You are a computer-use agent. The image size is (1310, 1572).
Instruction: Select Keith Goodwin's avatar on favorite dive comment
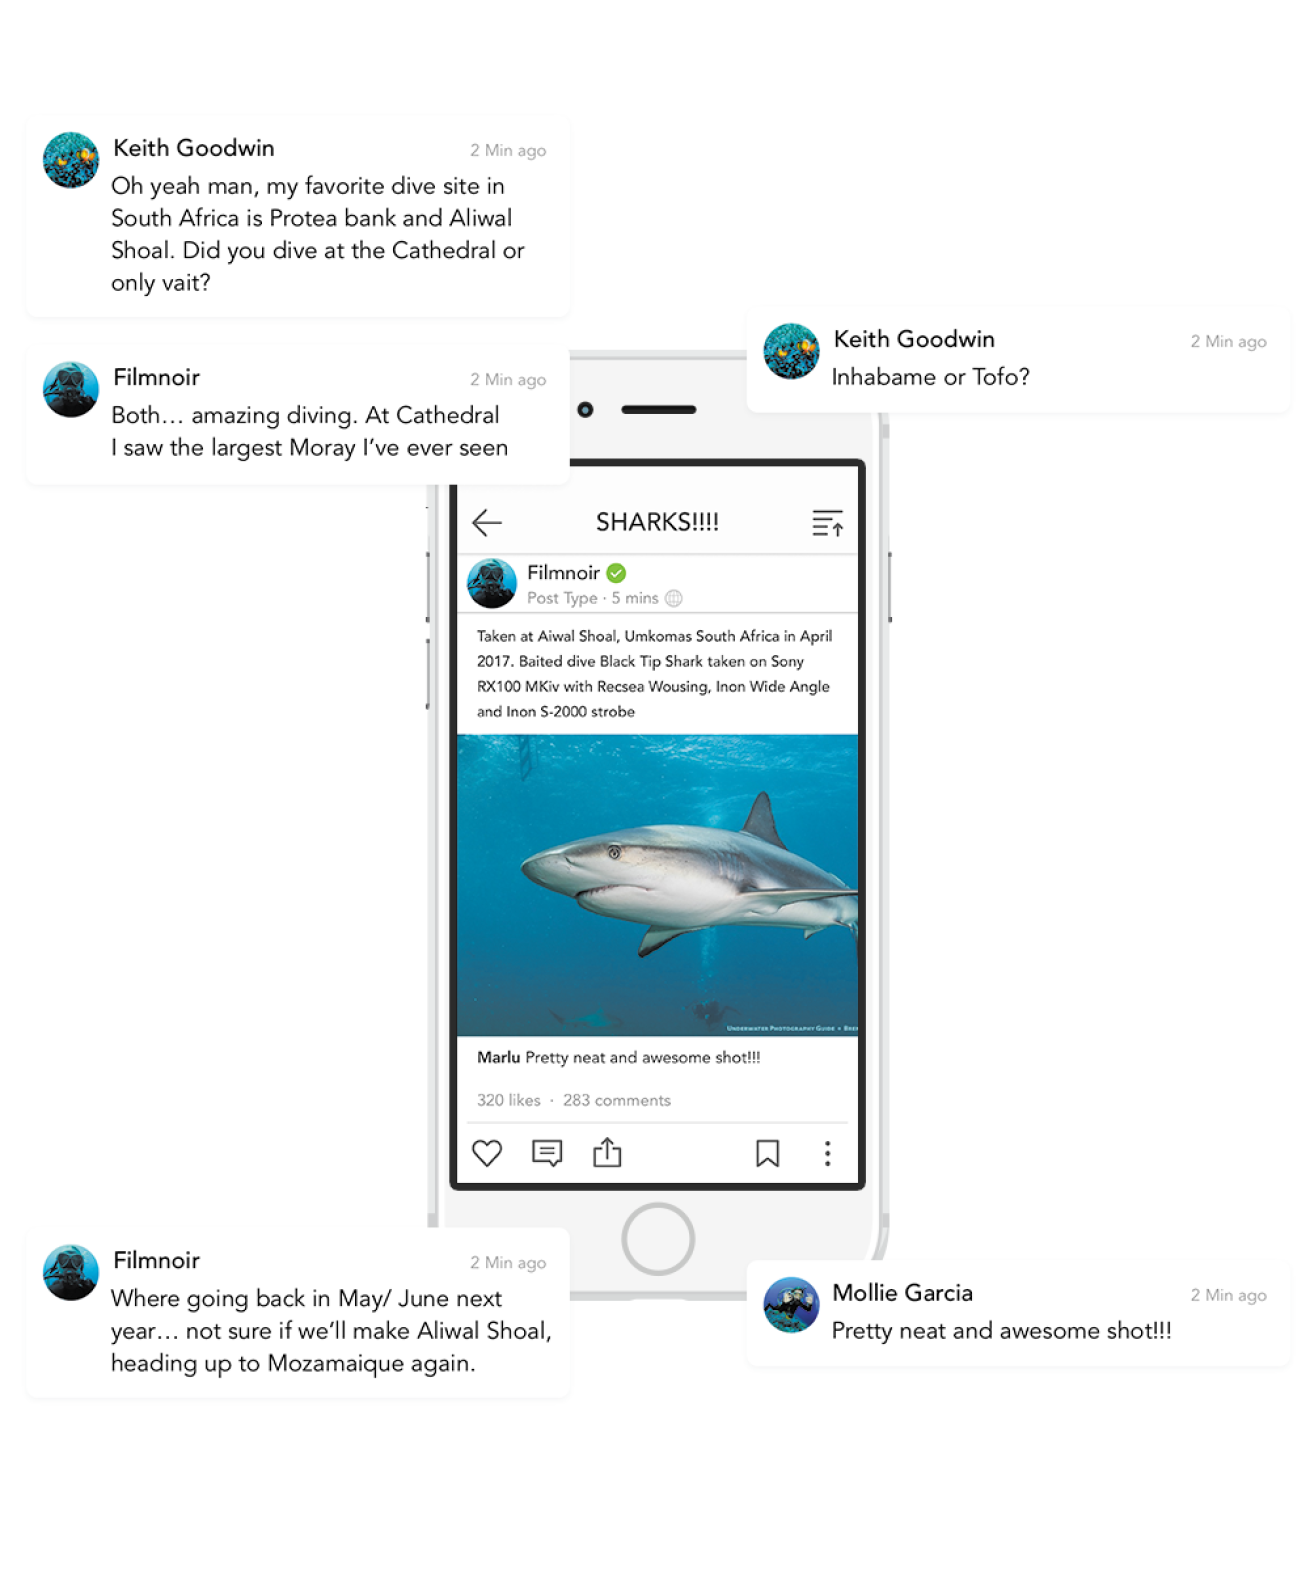pos(71,160)
